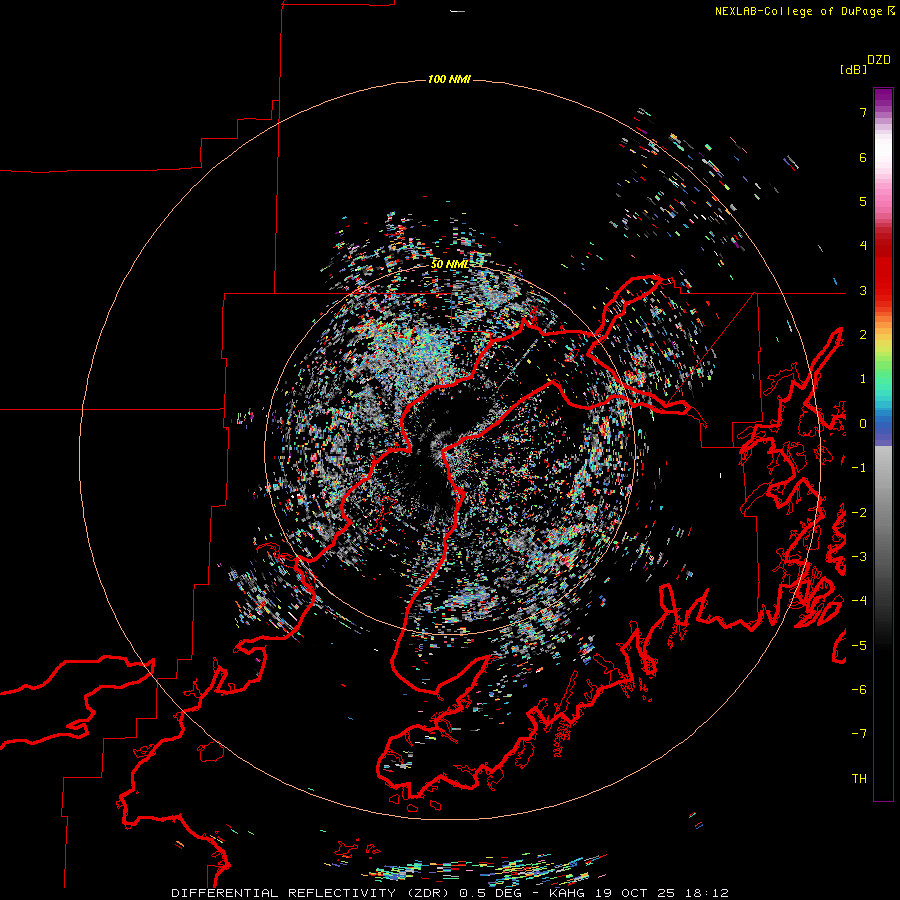Click the 18:12 timestamp in bottom caption

point(707,893)
